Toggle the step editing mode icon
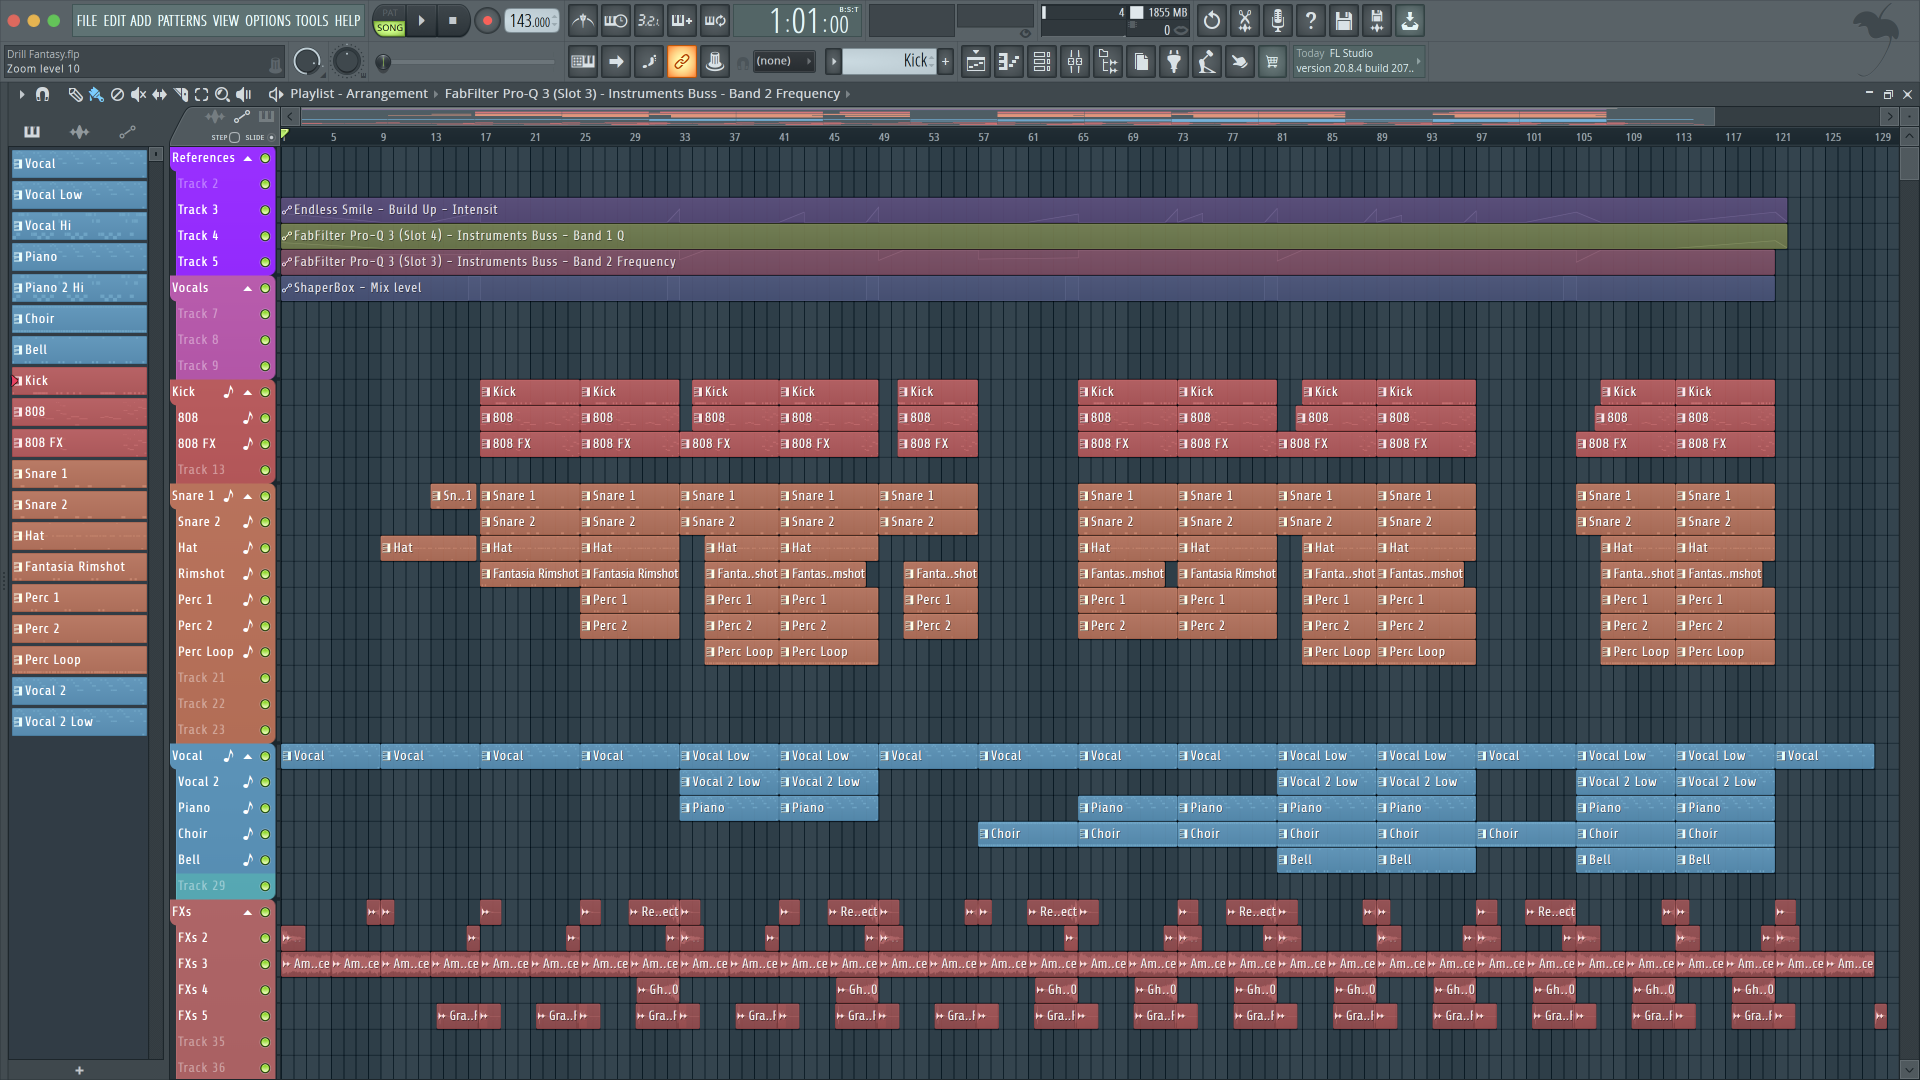Image resolution: width=1920 pixels, height=1080 pixels. point(649,62)
